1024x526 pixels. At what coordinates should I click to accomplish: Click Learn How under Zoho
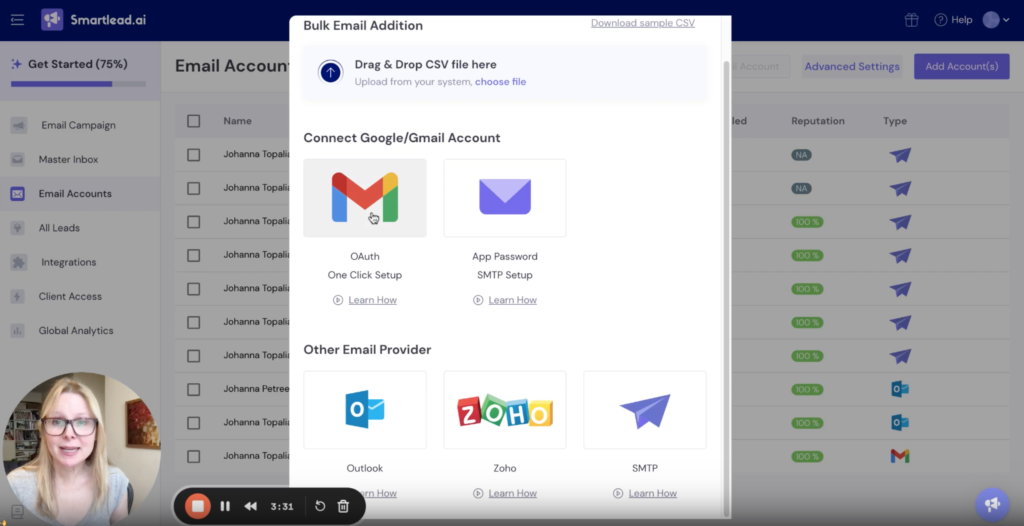(x=513, y=493)
